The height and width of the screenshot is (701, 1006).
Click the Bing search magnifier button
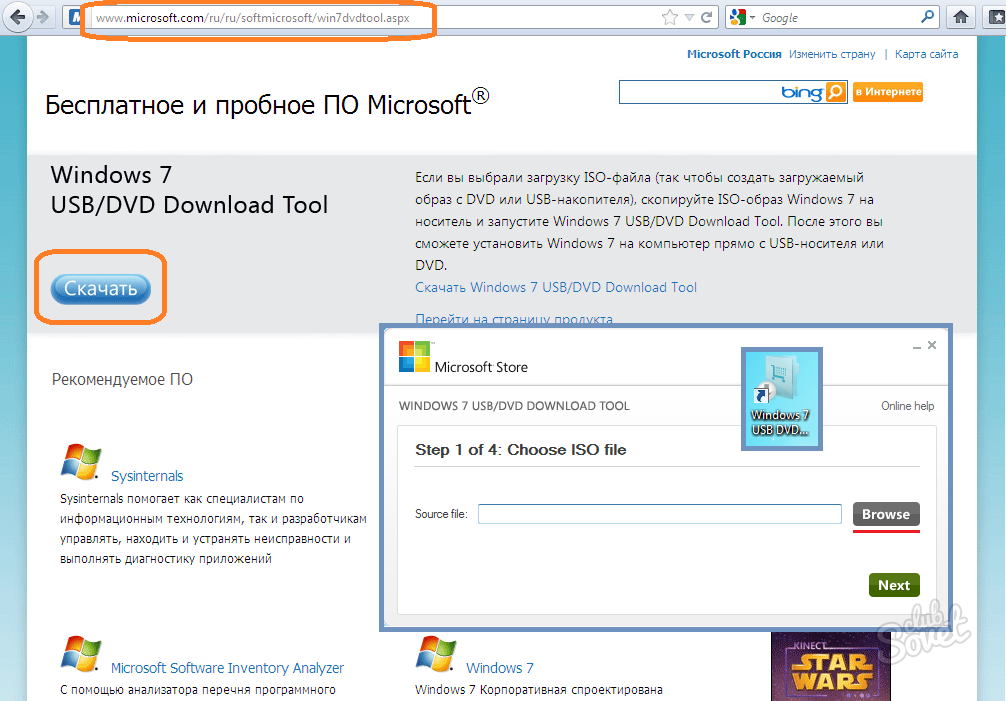(836, 92)
